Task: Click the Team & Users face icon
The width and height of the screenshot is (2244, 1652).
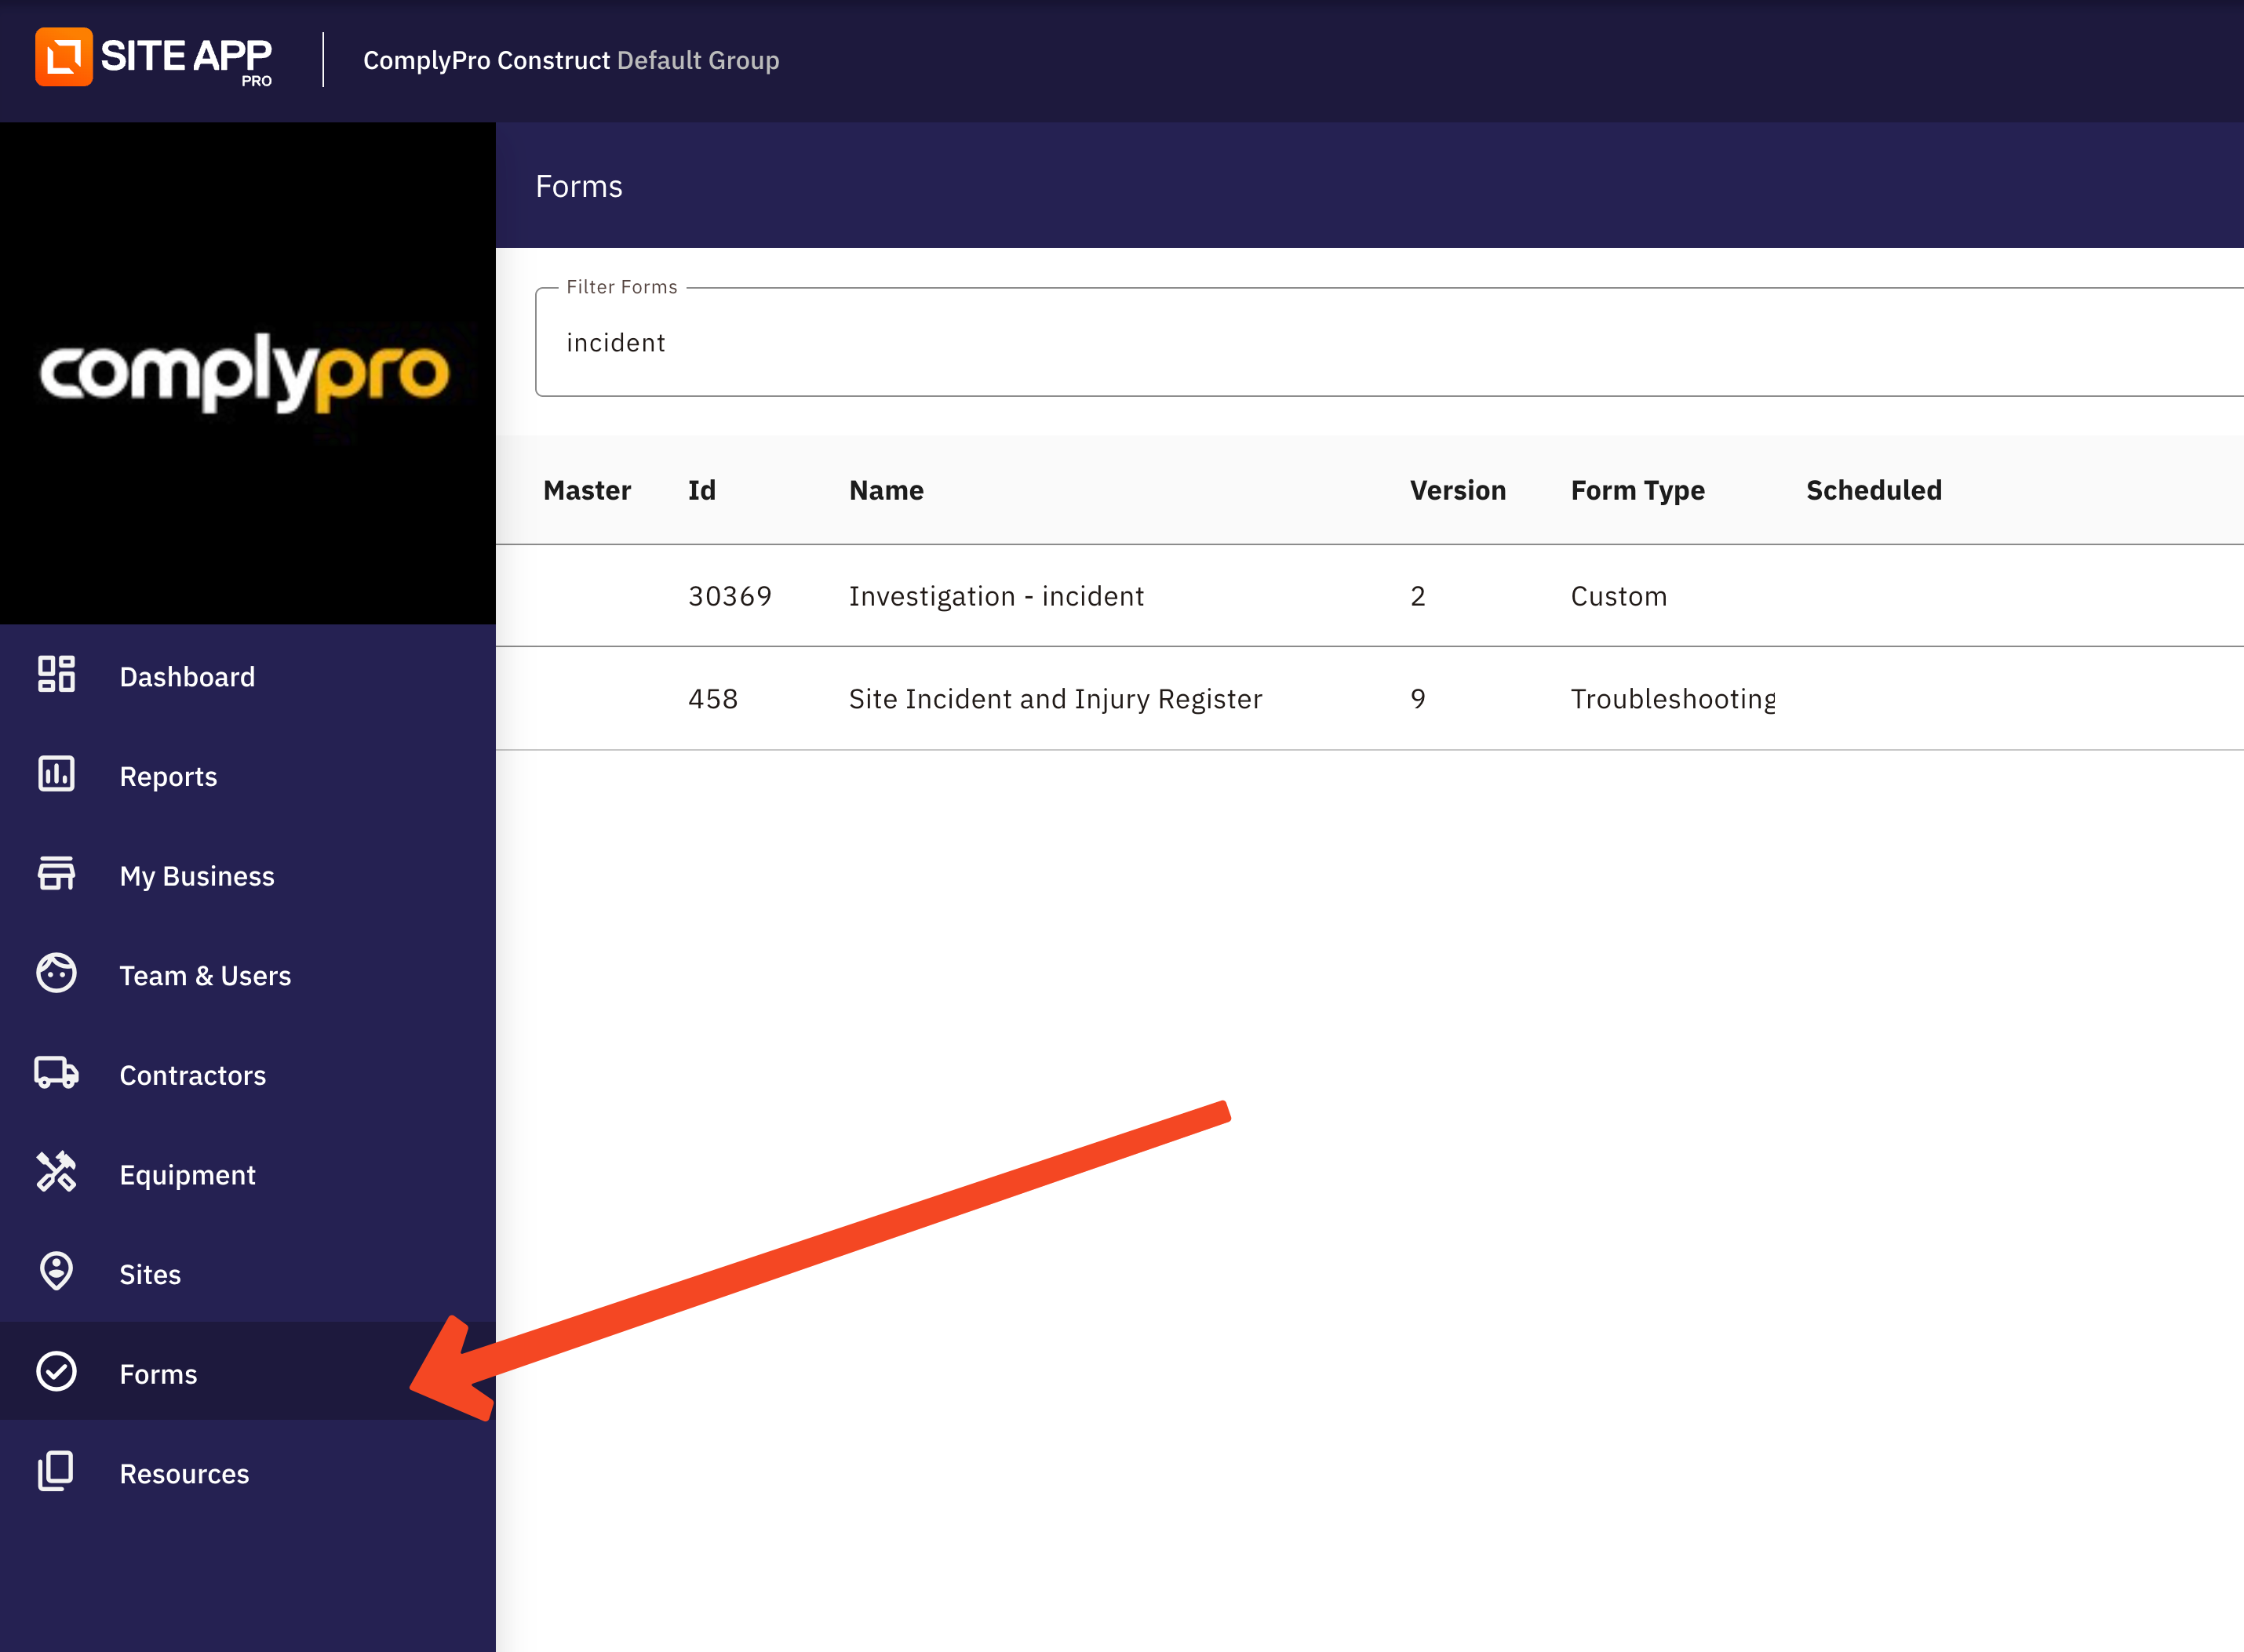Action: tap(56, 973)
